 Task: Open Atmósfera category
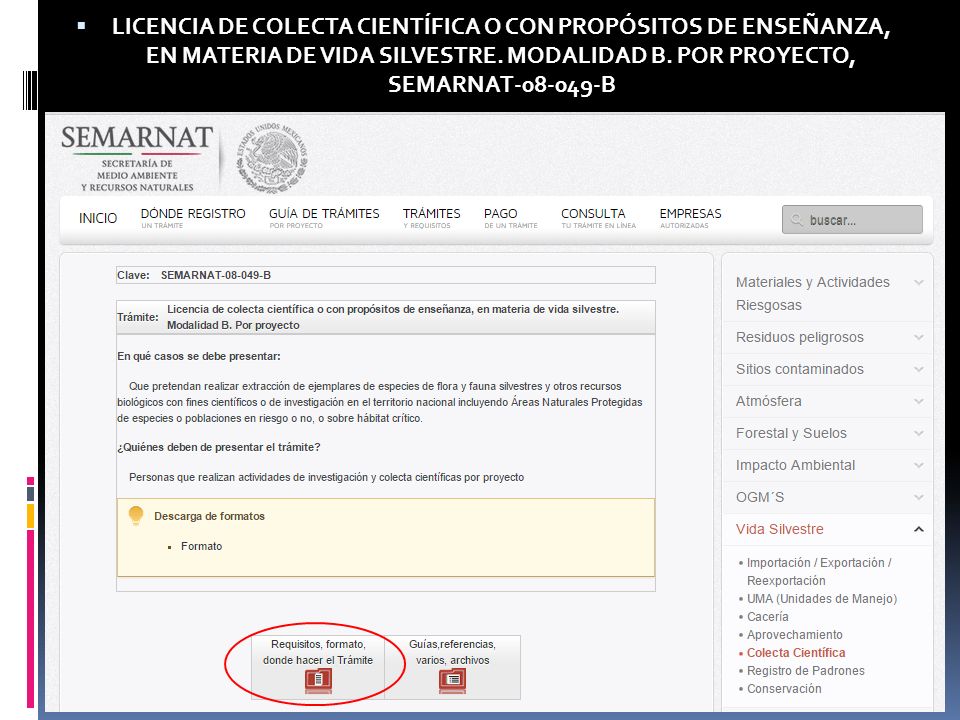[x=768, y=401]
